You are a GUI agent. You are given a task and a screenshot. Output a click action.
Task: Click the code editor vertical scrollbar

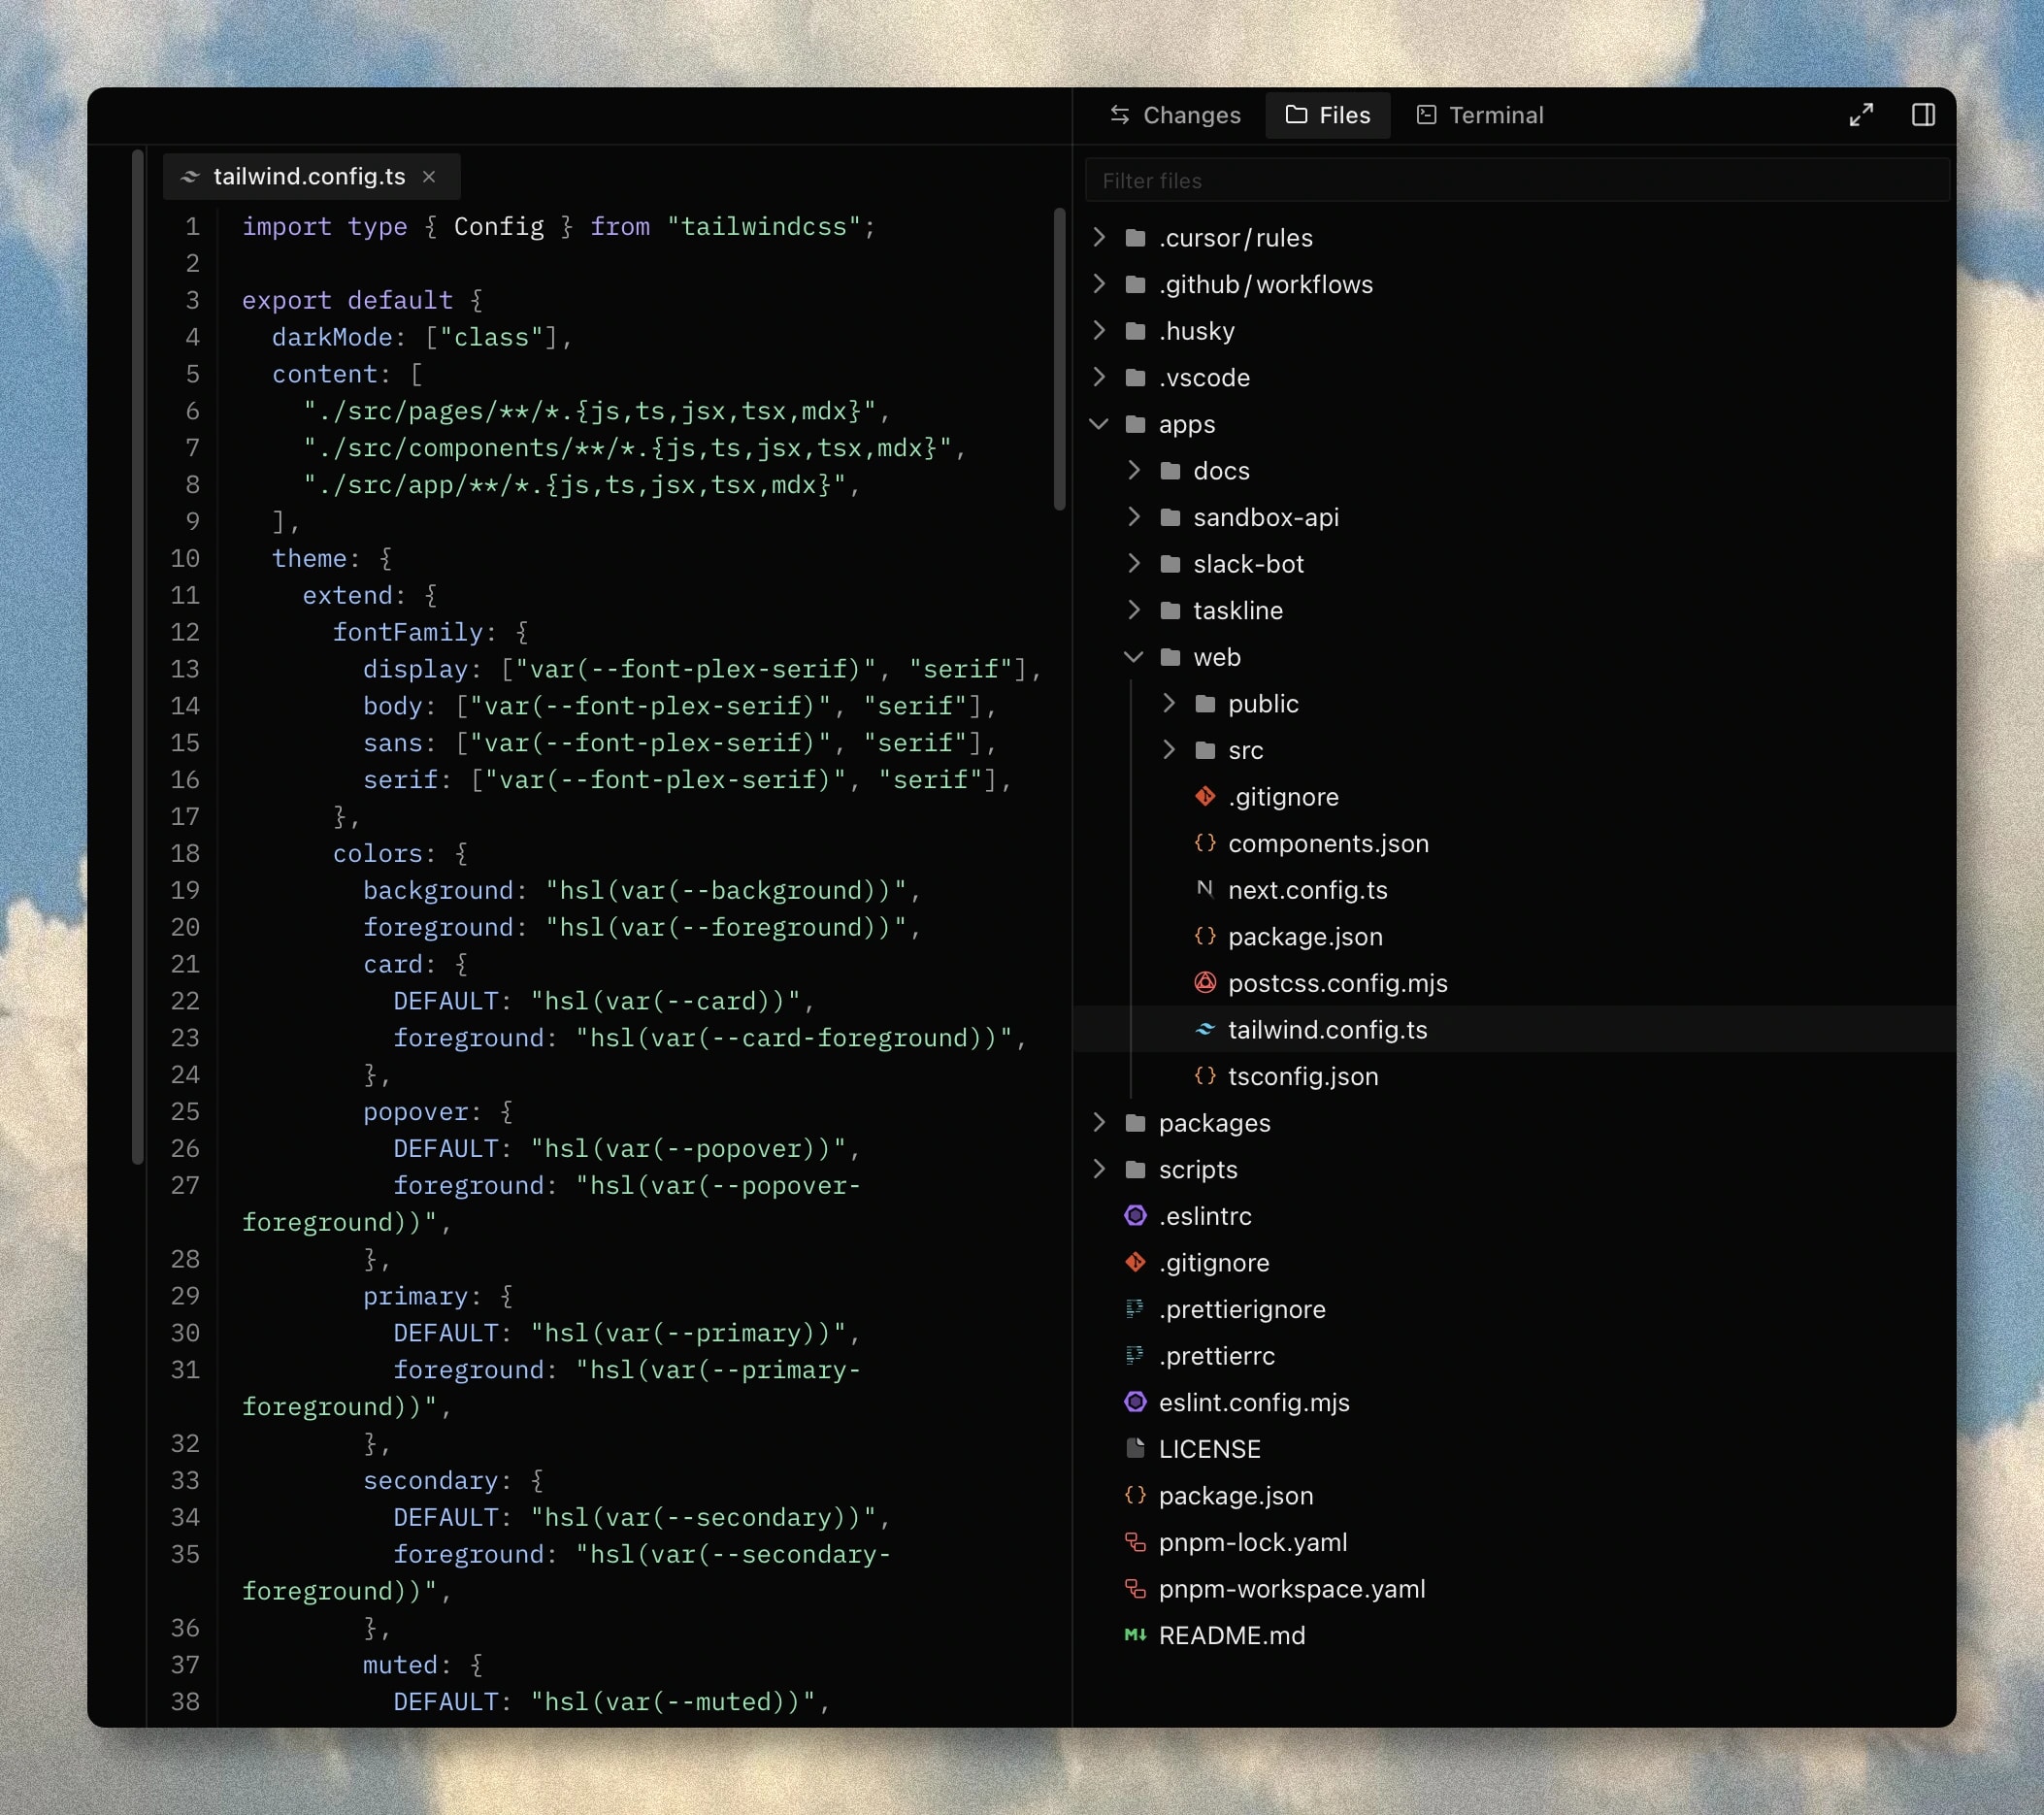[x=1059, y=359]
